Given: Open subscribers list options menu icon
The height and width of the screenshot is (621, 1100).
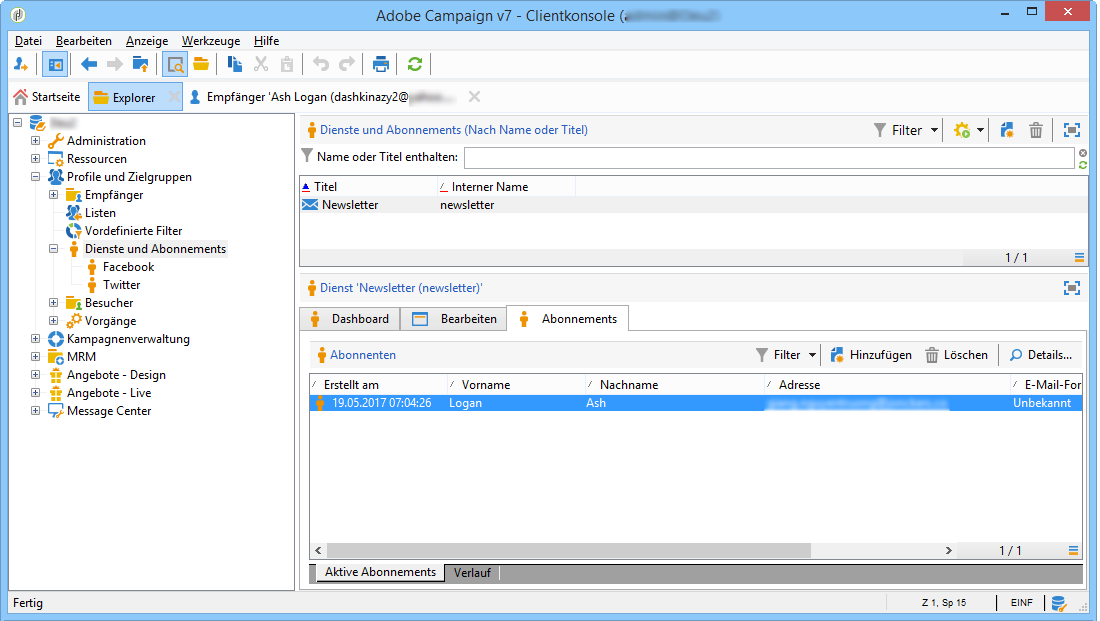Looking at the screenshot, I should [1073, 551].
